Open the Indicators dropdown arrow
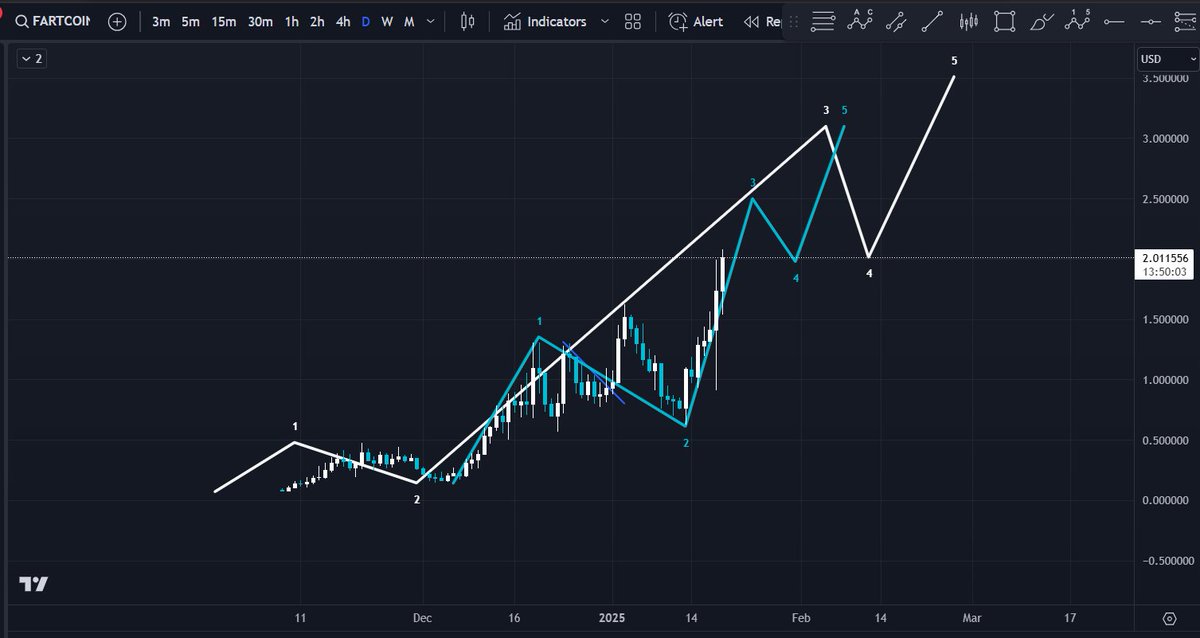Viewport: 1200px width, 638px height. pyautogui.click(x=603, y=21)
